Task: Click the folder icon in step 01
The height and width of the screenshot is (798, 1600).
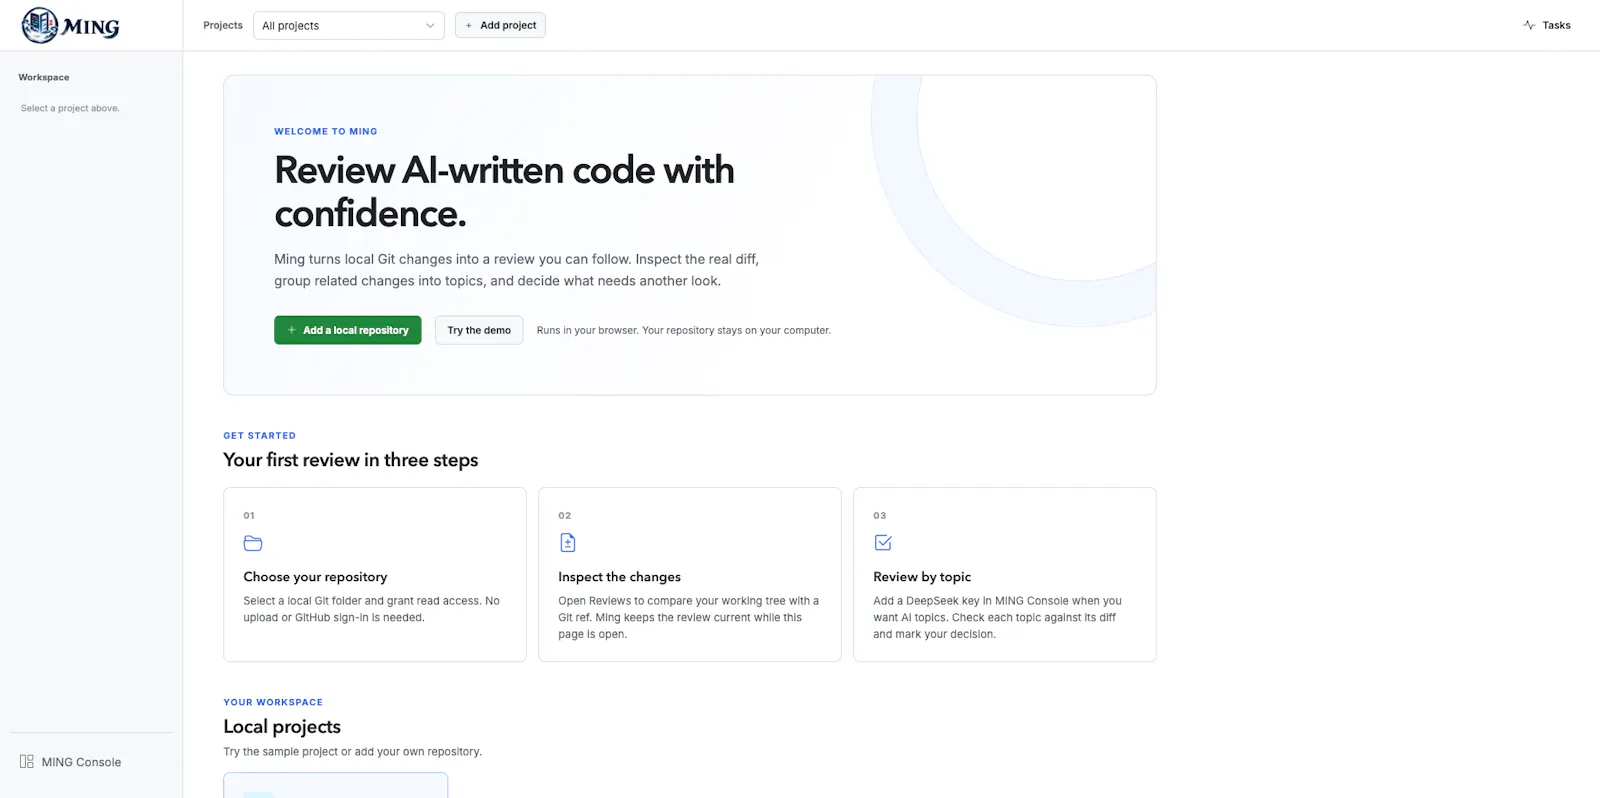Action: point(253,543)
